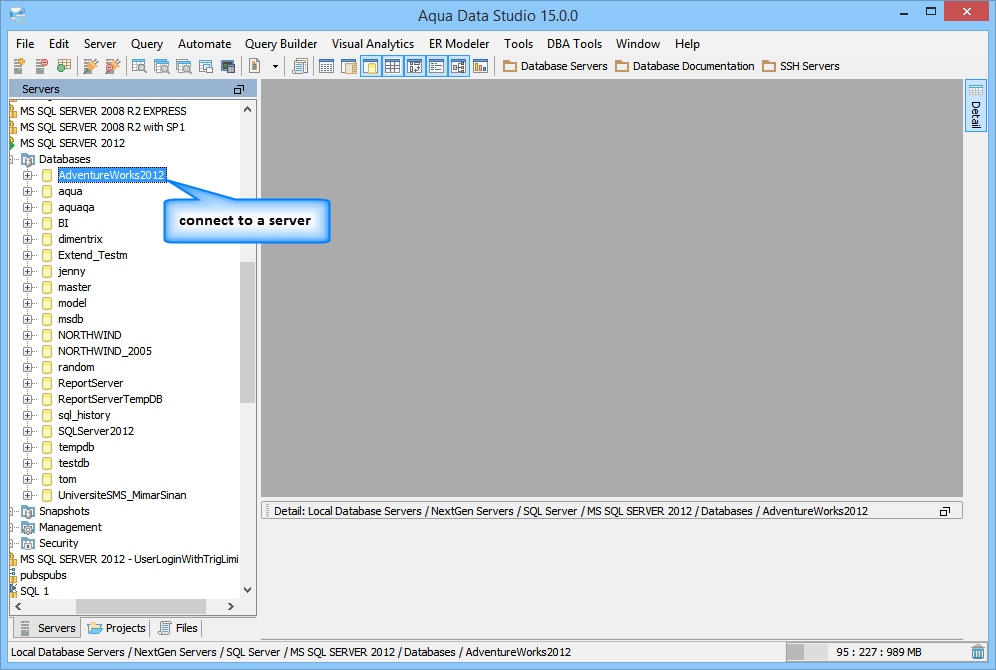Click the scroll script icon in toolbar
Image resolution: width=996 pixels, height=670 pixels.
(300, 66)
